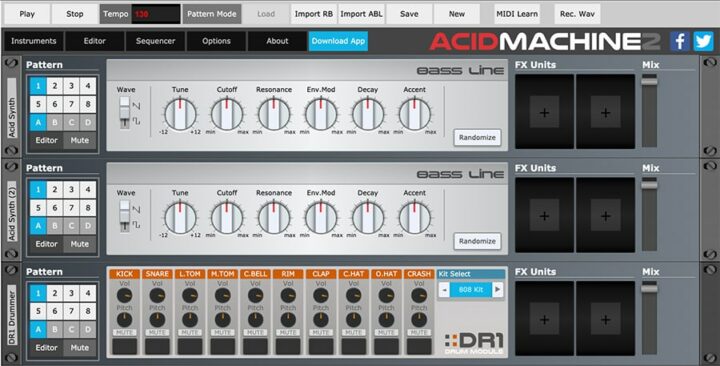Click the Tune knob on Acid Synth (2)
This screenshot has width=720, height=366.
pyautogui.click(x=180, y=217)
